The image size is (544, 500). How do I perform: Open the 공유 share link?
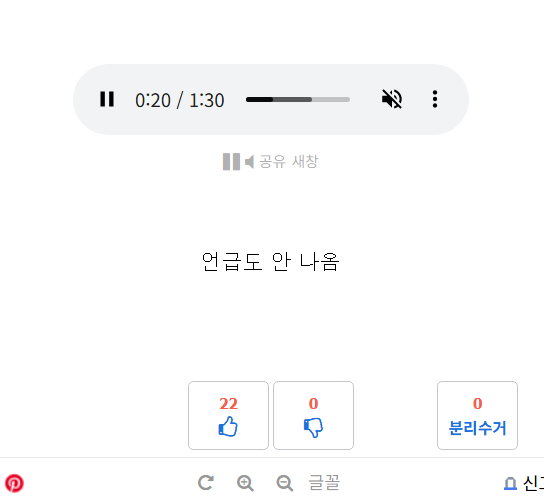(272, 162)
